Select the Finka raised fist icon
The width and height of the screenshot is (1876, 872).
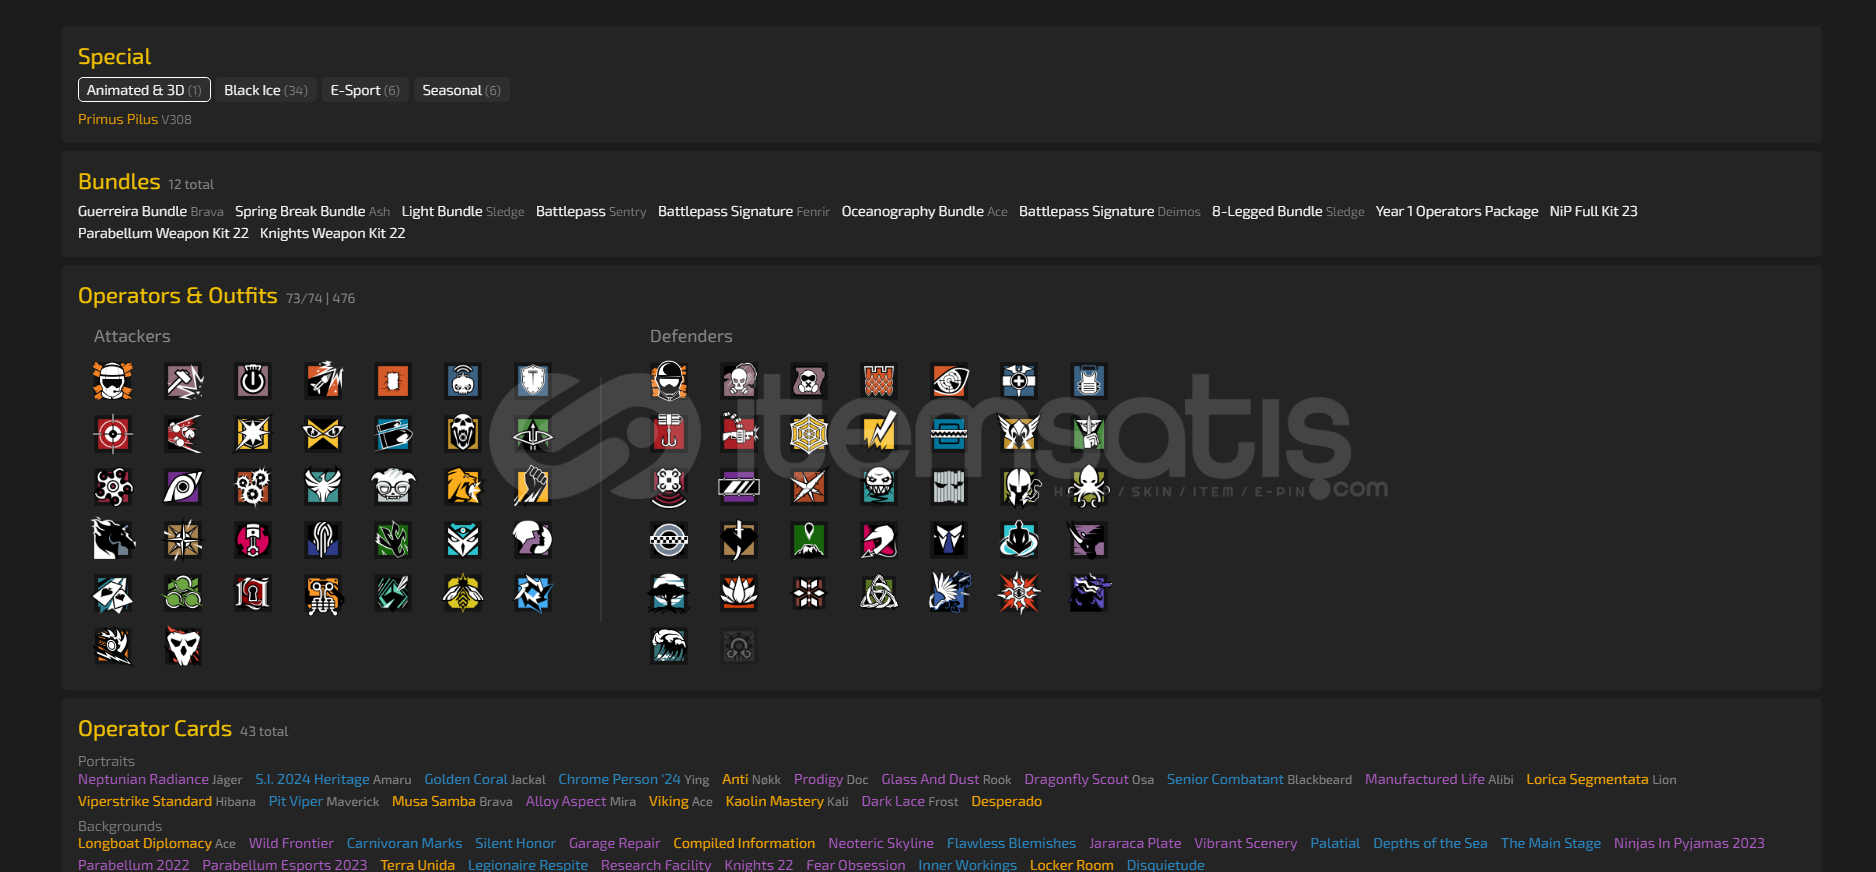tap(533, 487)
